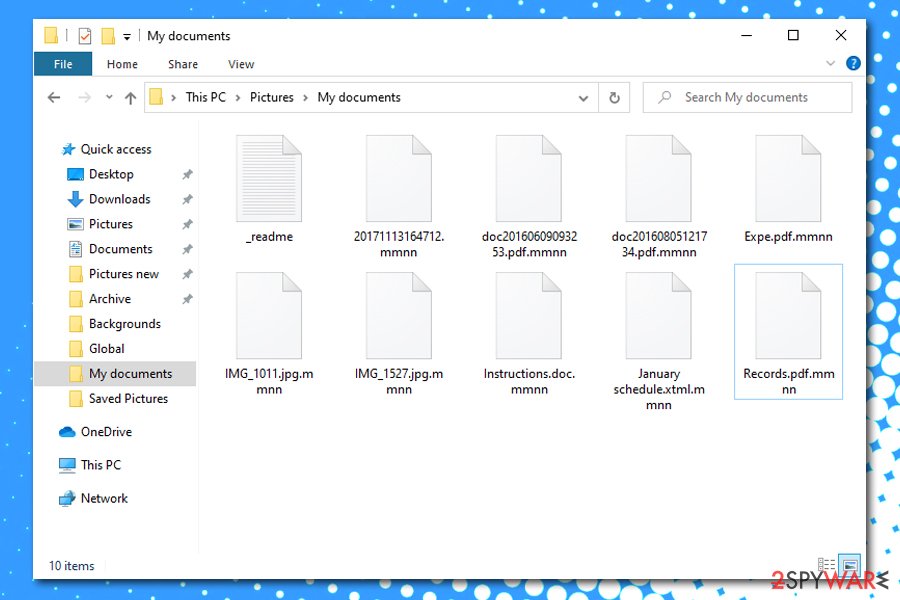
Task: Go back with the Back arrow
Action: coord(54,98)
